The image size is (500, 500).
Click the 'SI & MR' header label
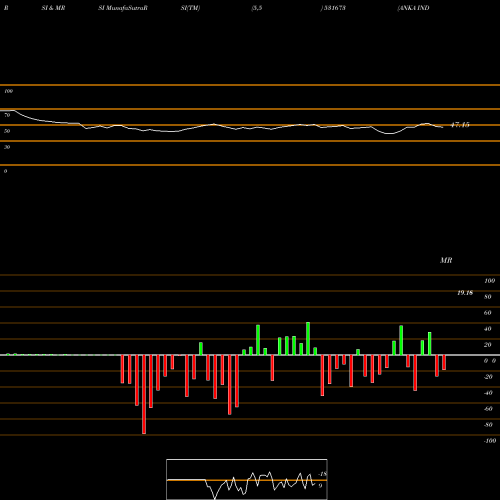[53, 8]
